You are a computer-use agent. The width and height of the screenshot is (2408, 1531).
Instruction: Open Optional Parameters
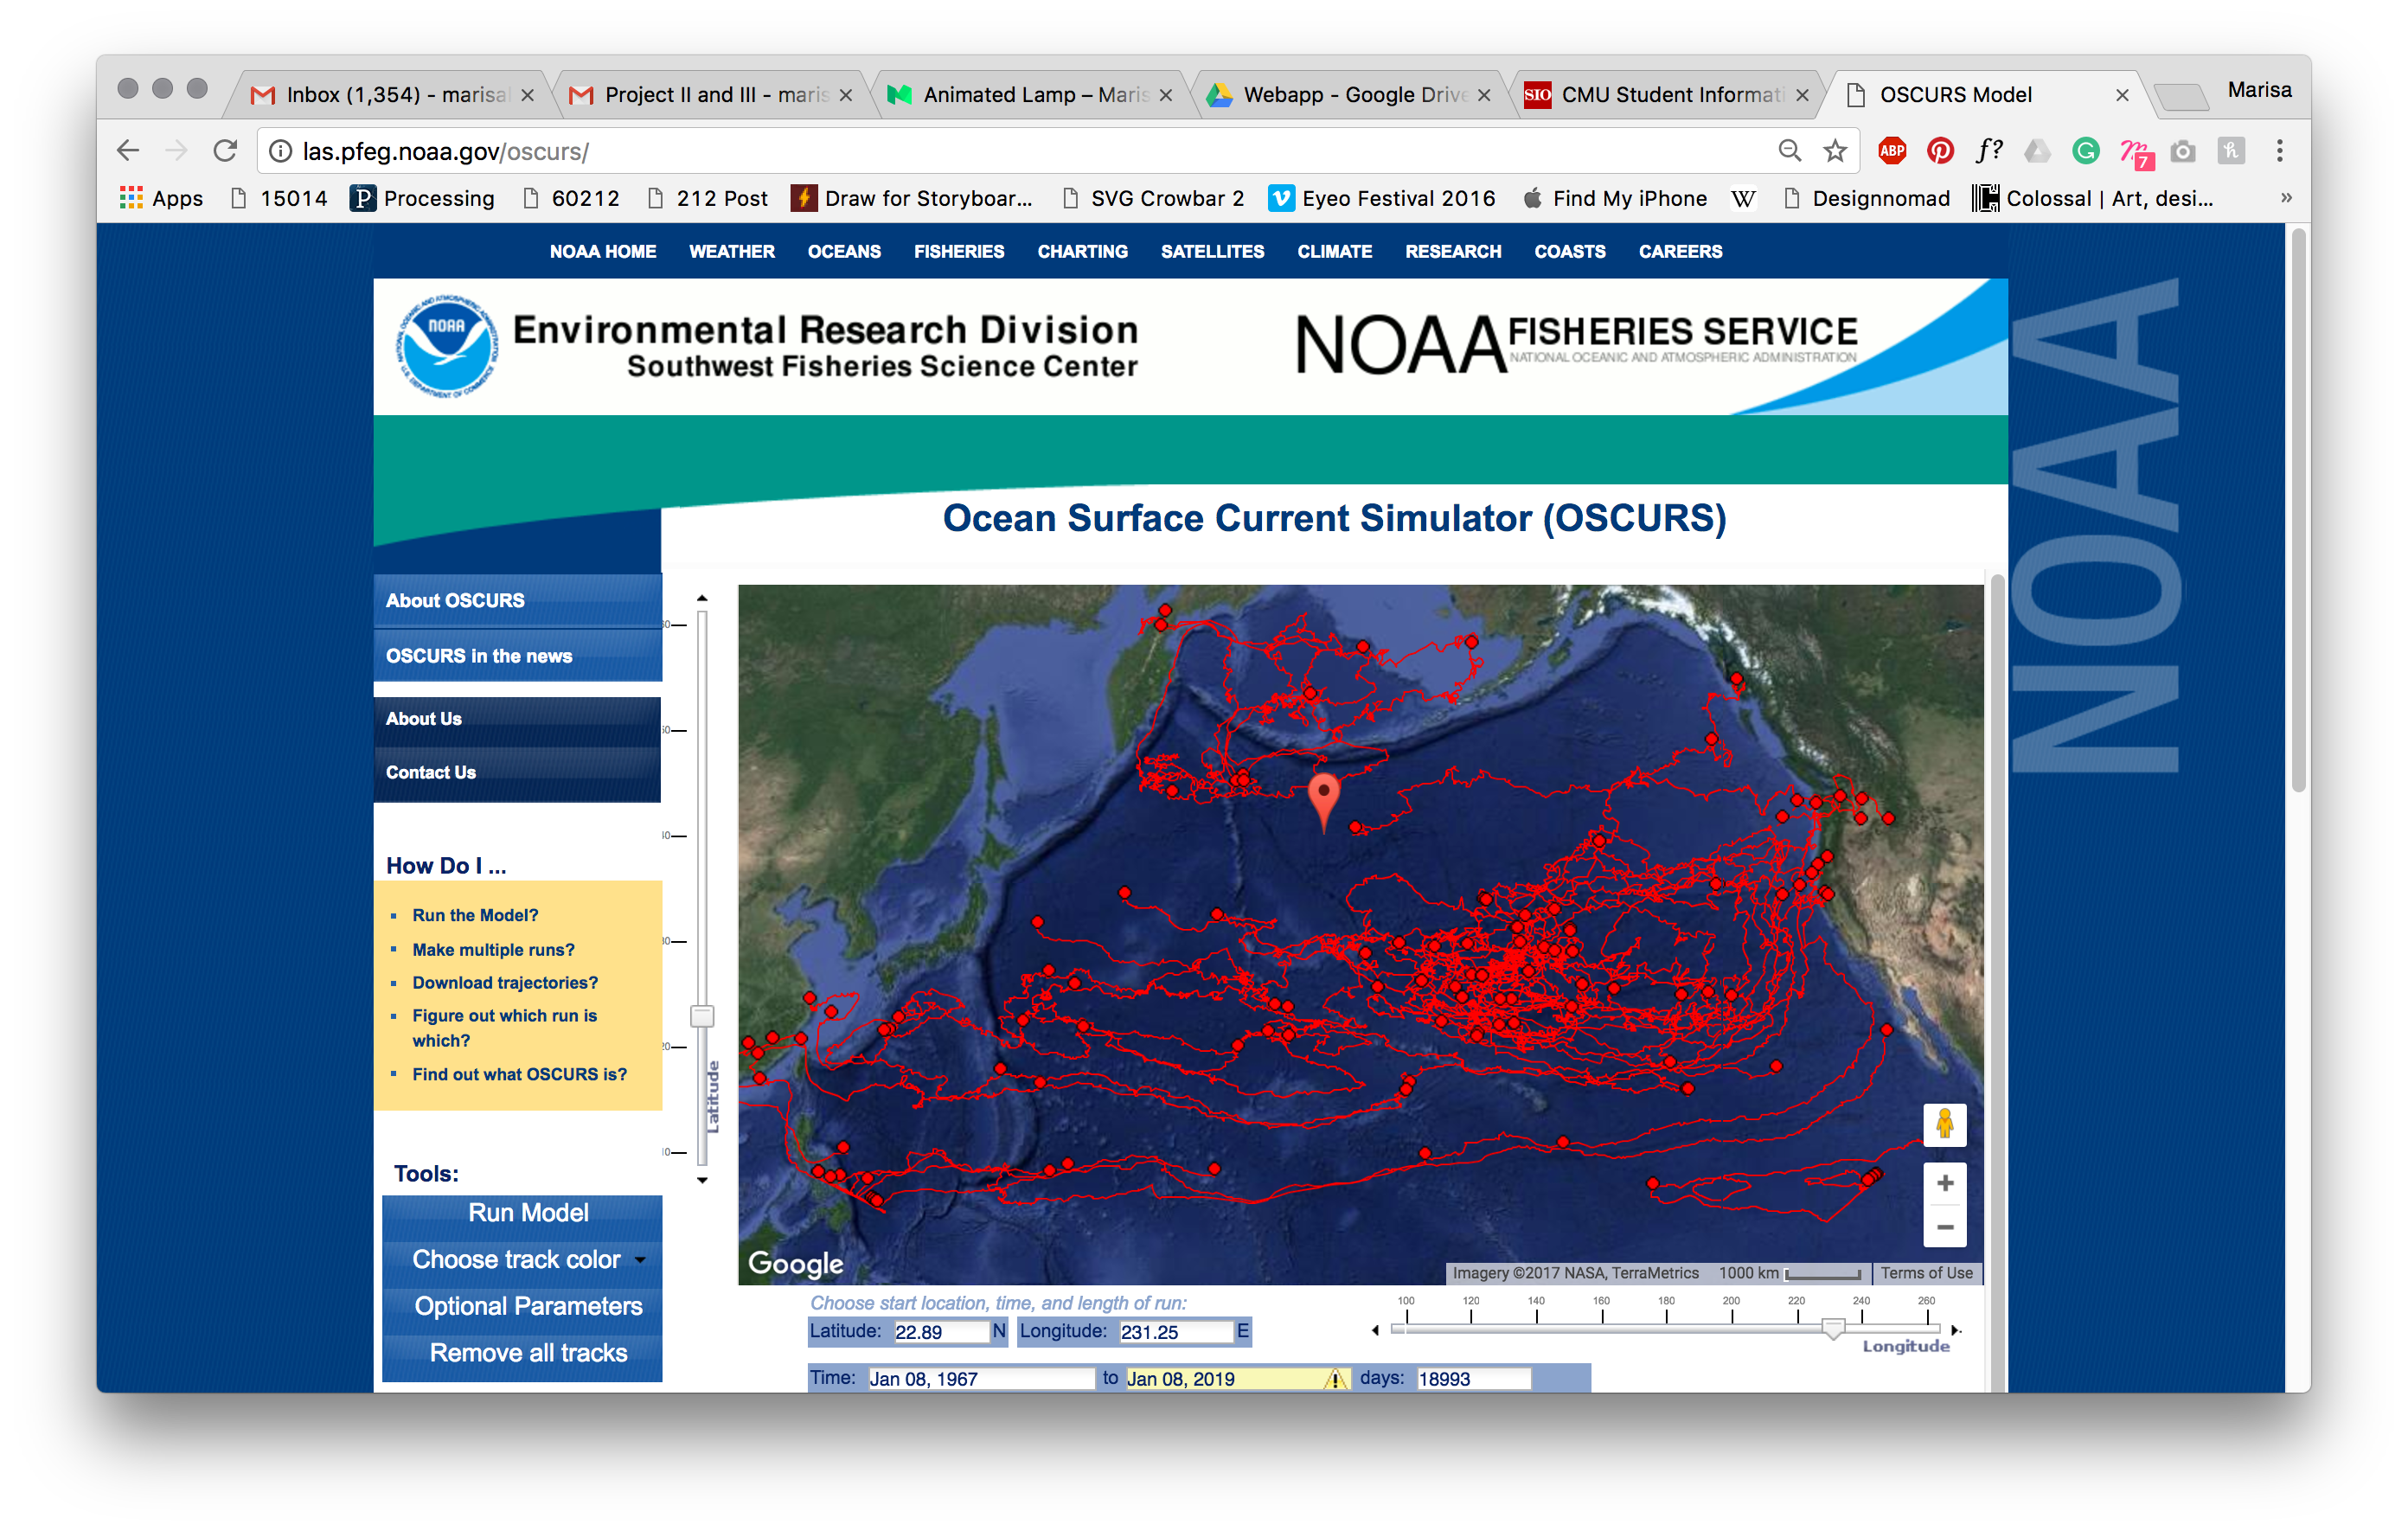522,1307
